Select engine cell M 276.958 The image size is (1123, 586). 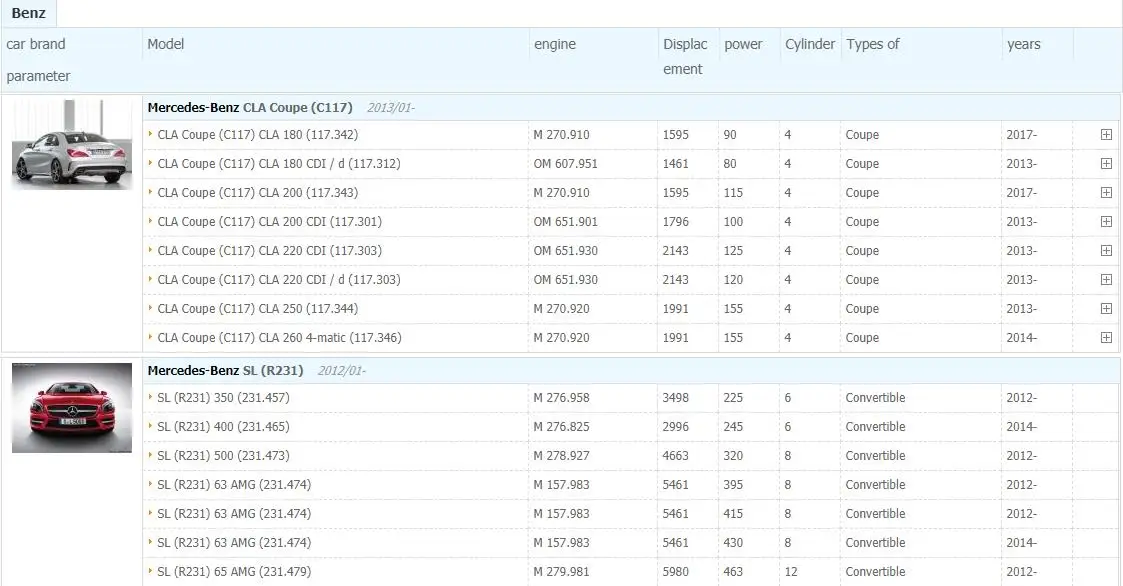click(561, 398)
